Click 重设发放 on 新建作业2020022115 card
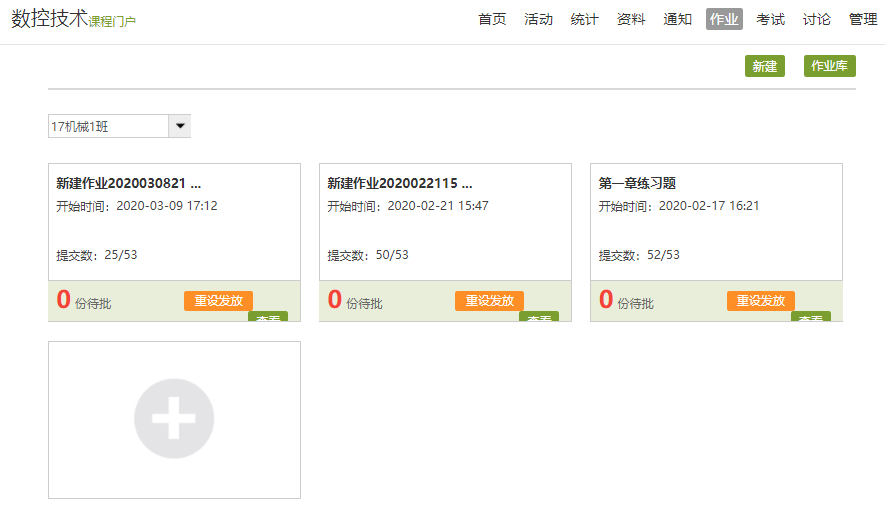 (x=489, y=301)
